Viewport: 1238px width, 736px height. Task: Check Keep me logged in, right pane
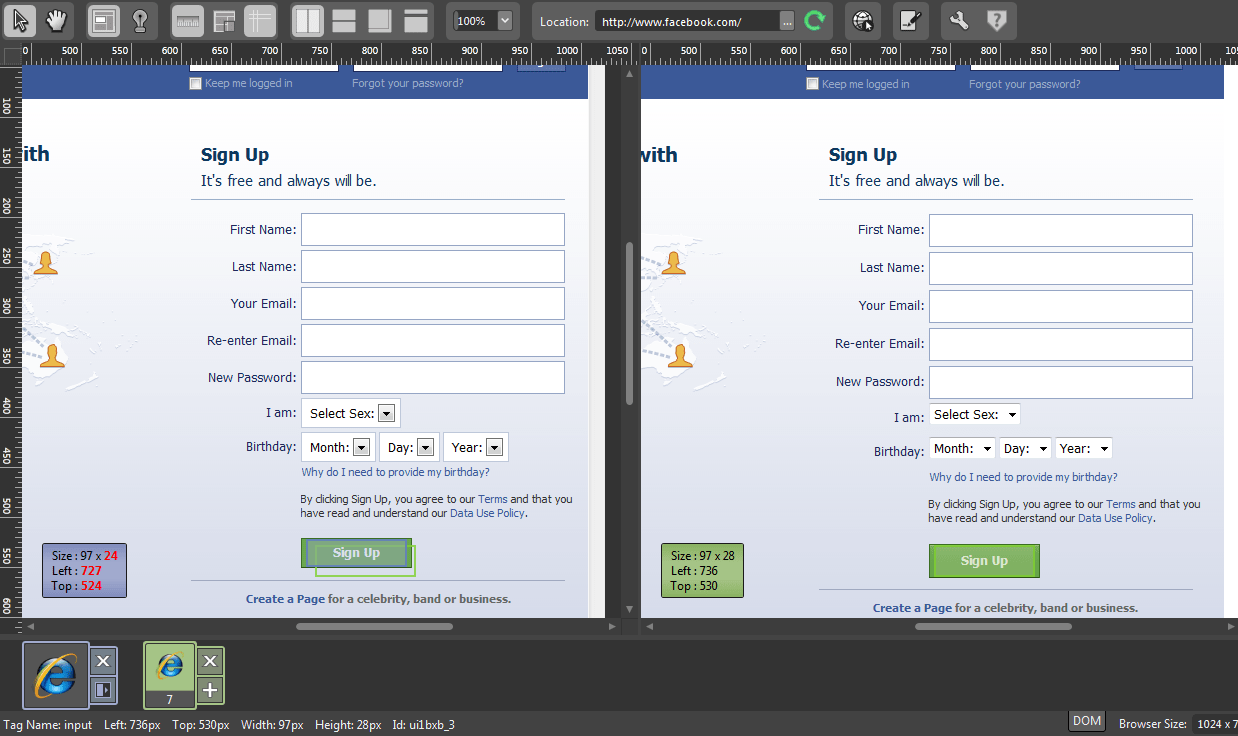(x=813, y=84)
